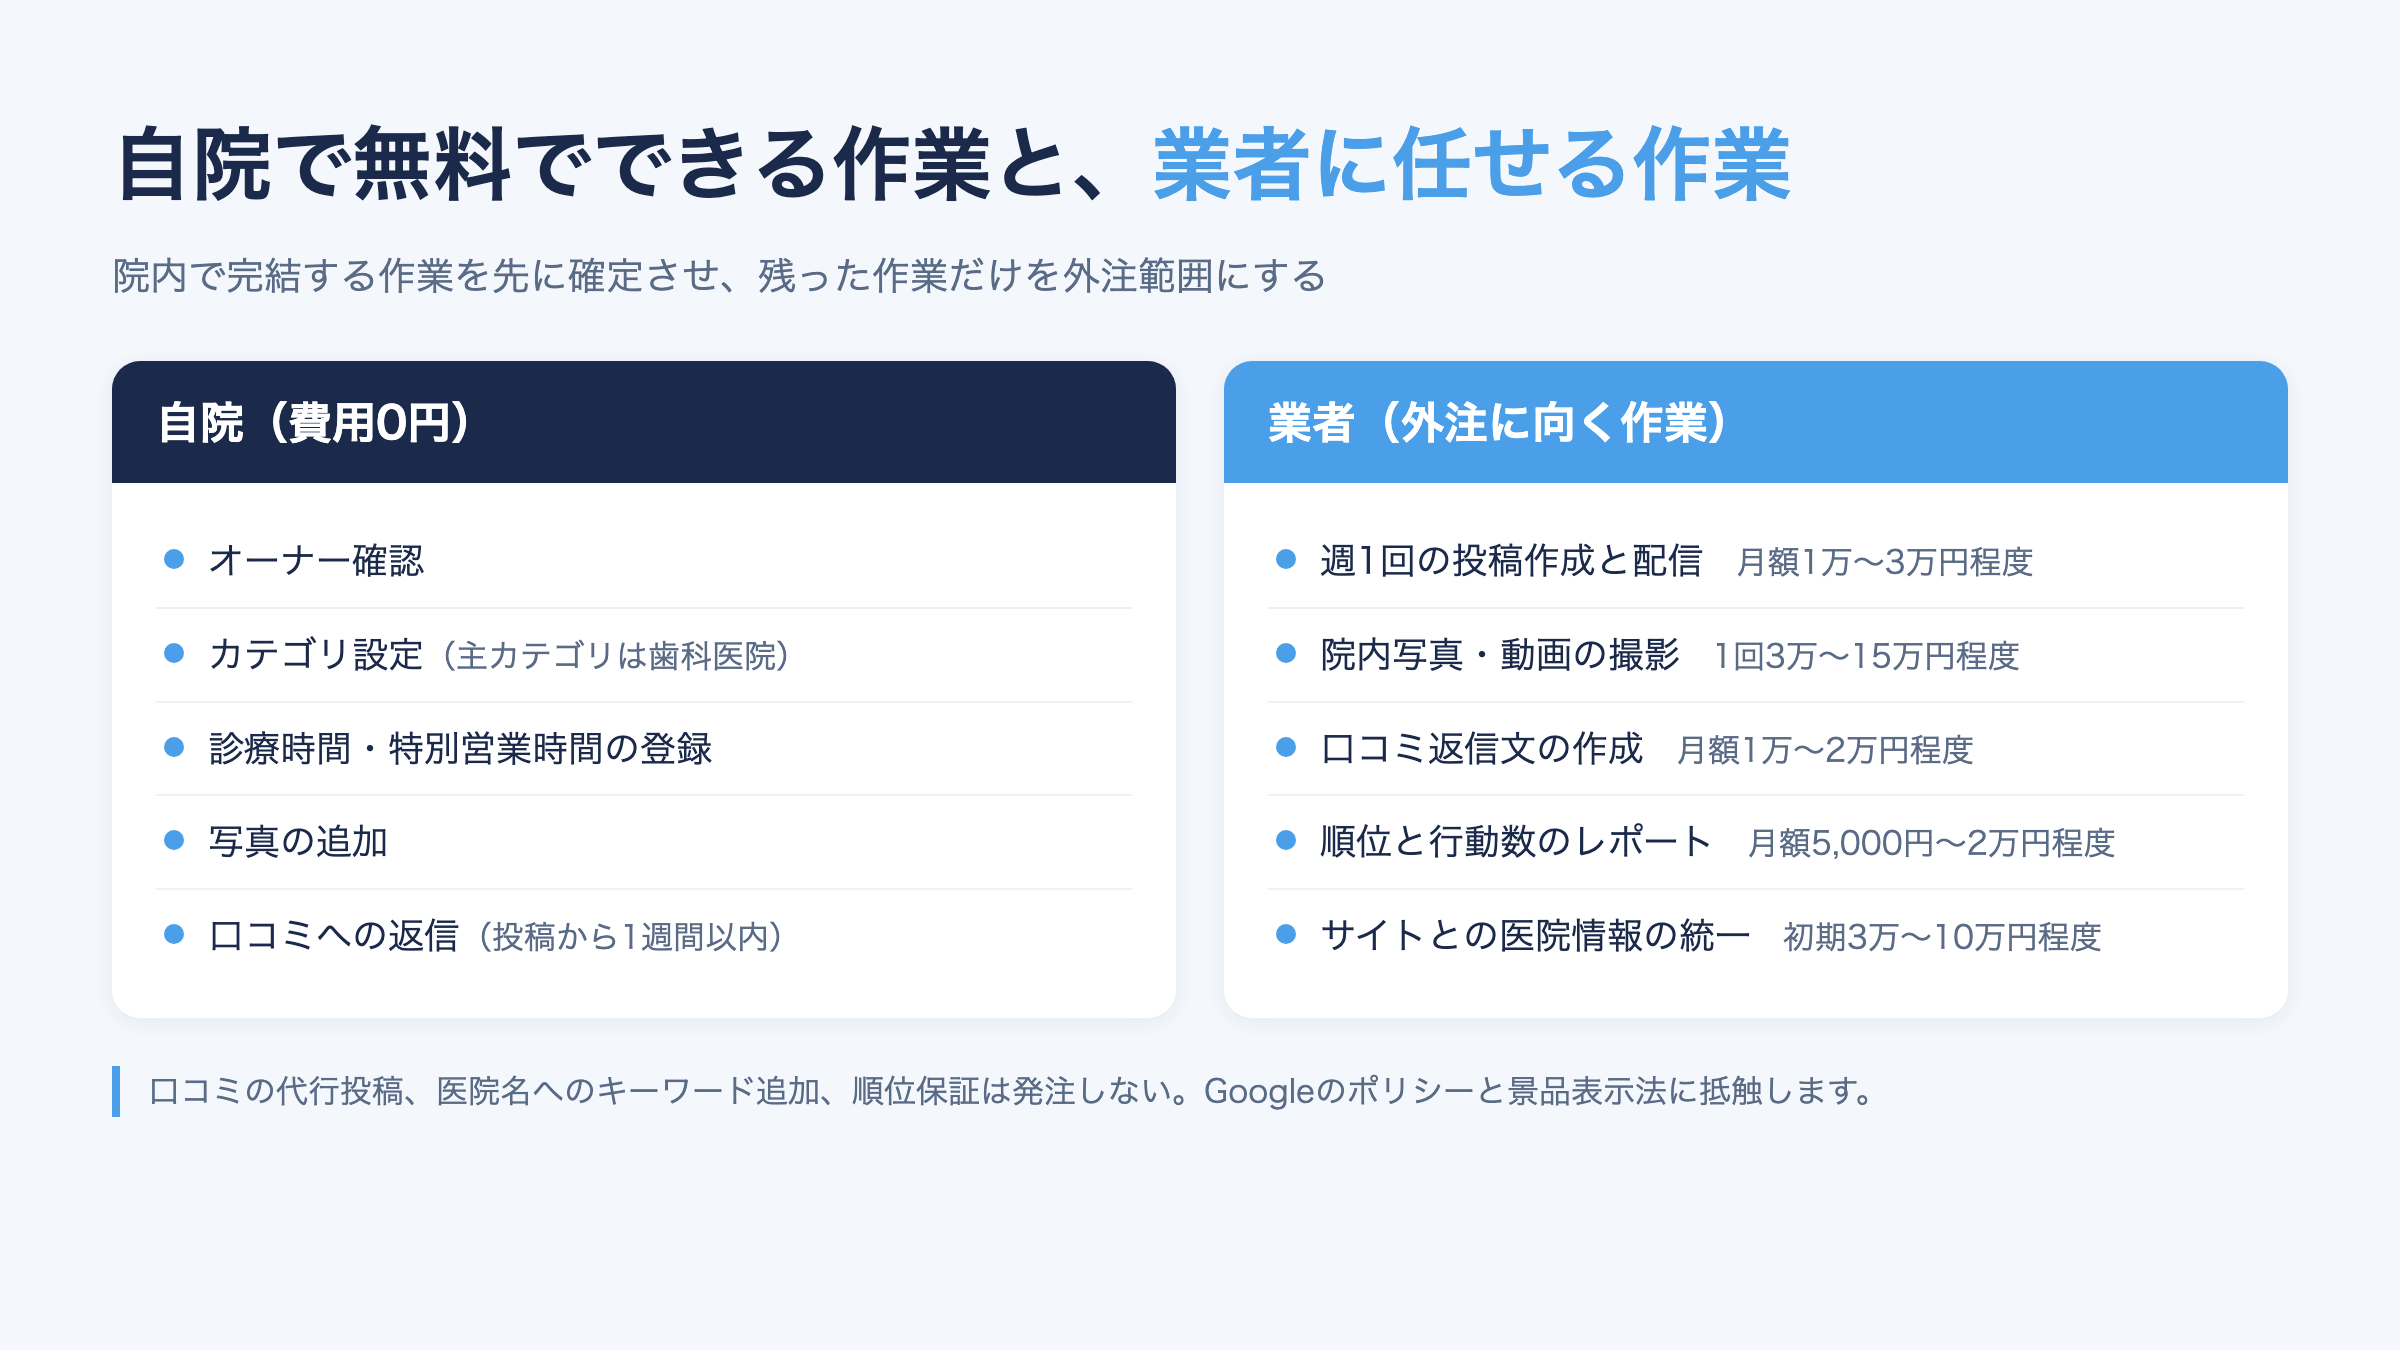Screen dimensions: 2400x1350
Task: Click the price 初期3万〜10万円程度
Action: tap(1942, 937)
